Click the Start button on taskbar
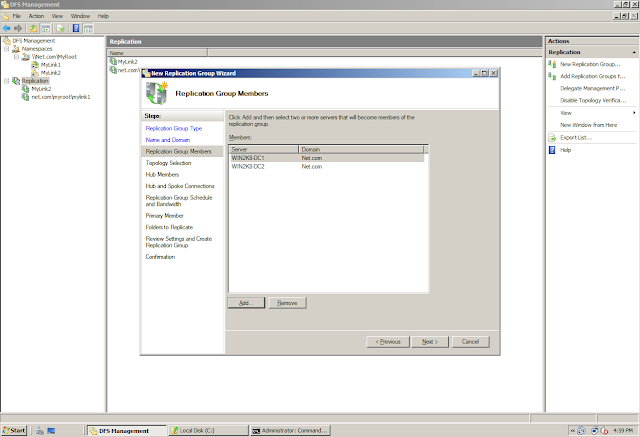Screen dimensions: 640x437 point(14,430)
